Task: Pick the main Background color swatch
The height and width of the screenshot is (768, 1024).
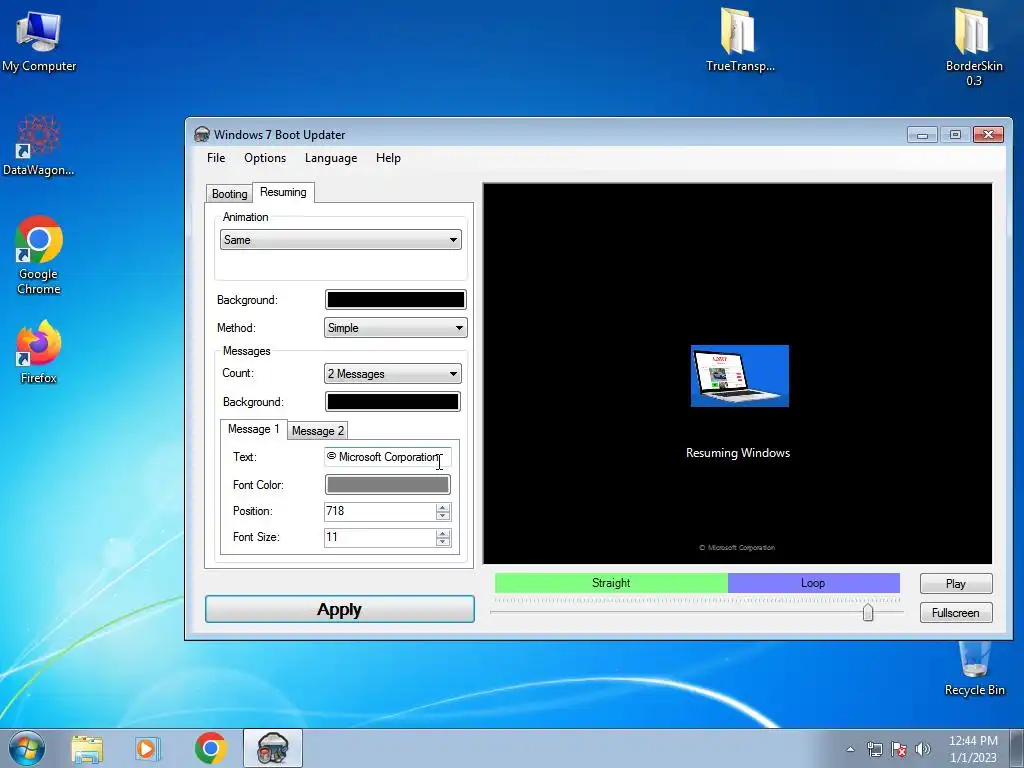Action: tap(396, 300)
